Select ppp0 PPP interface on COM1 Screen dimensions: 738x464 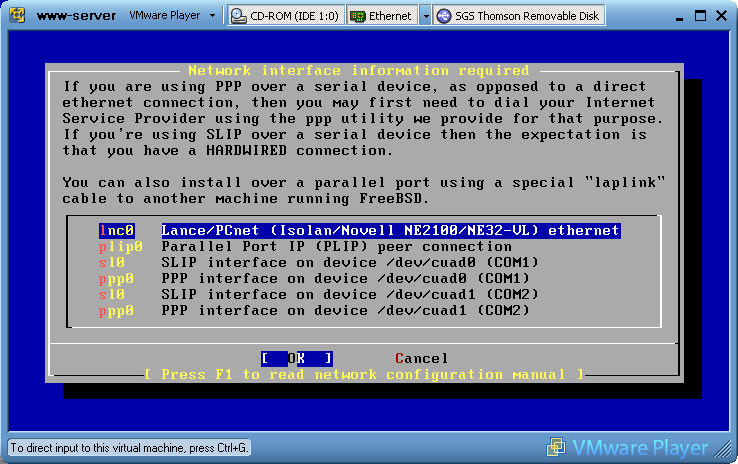(314, 278)
